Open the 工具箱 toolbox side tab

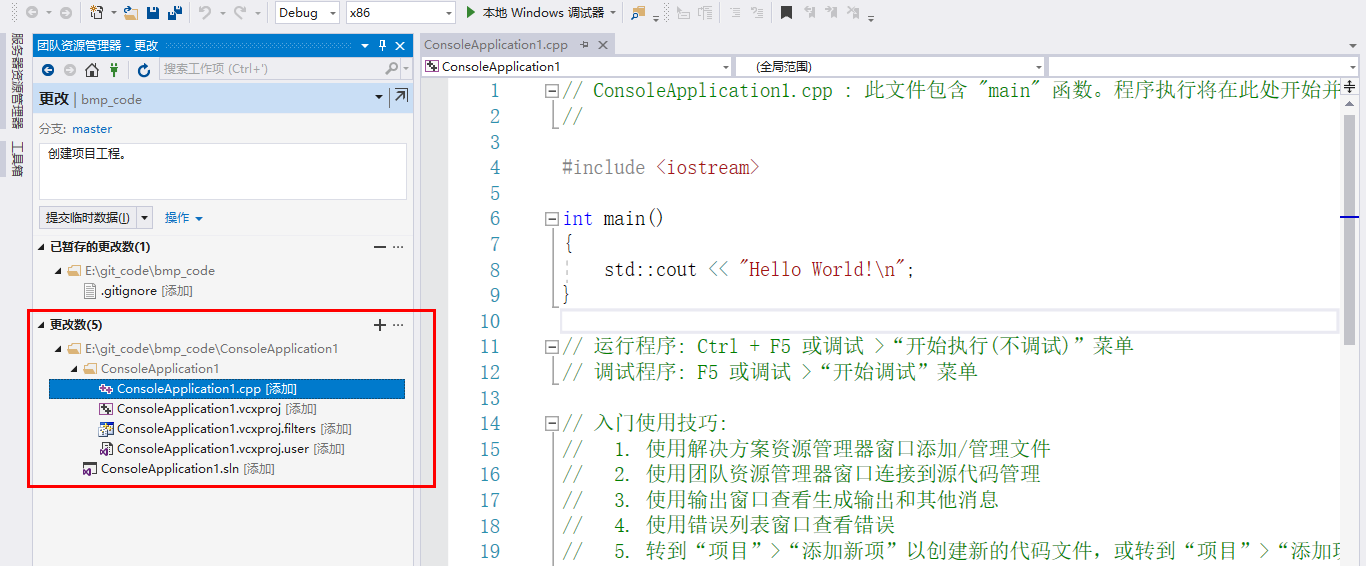16,159
